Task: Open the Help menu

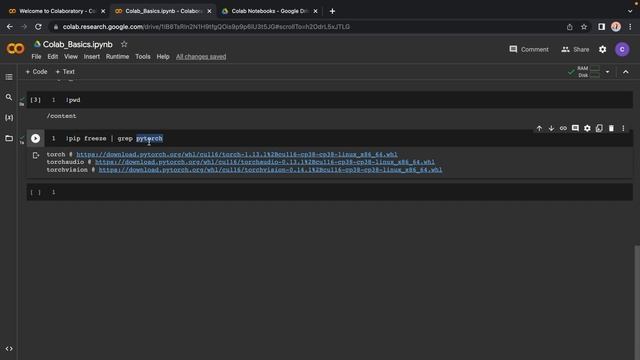Action: click(163, 57)
